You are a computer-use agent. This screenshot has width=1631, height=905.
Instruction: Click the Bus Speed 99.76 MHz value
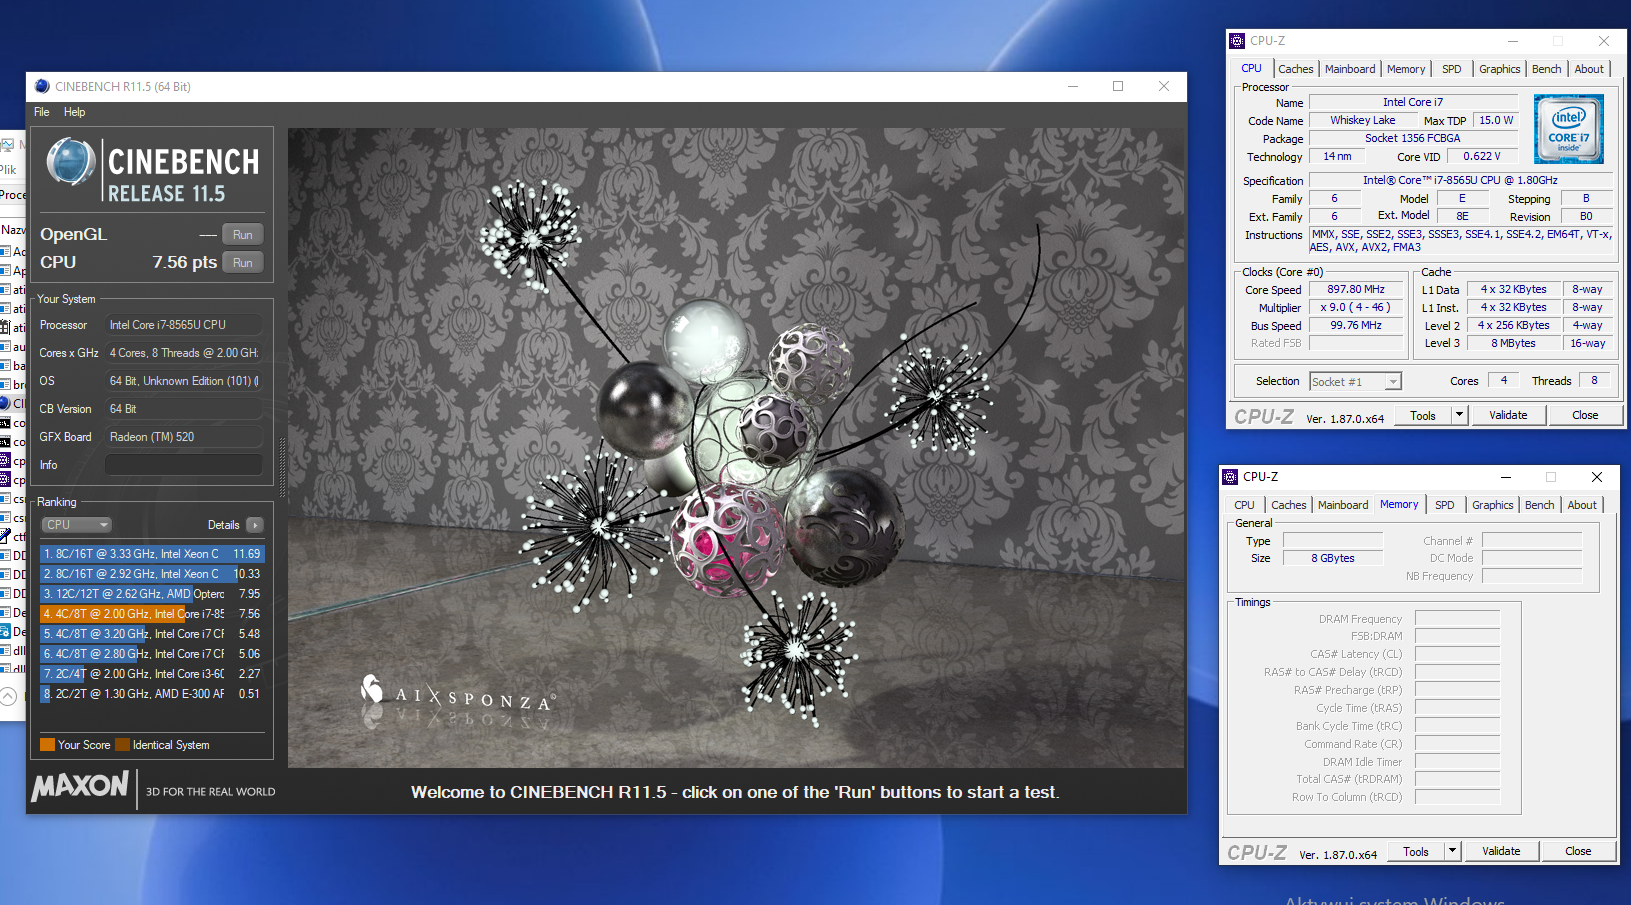pos(1356,326)
